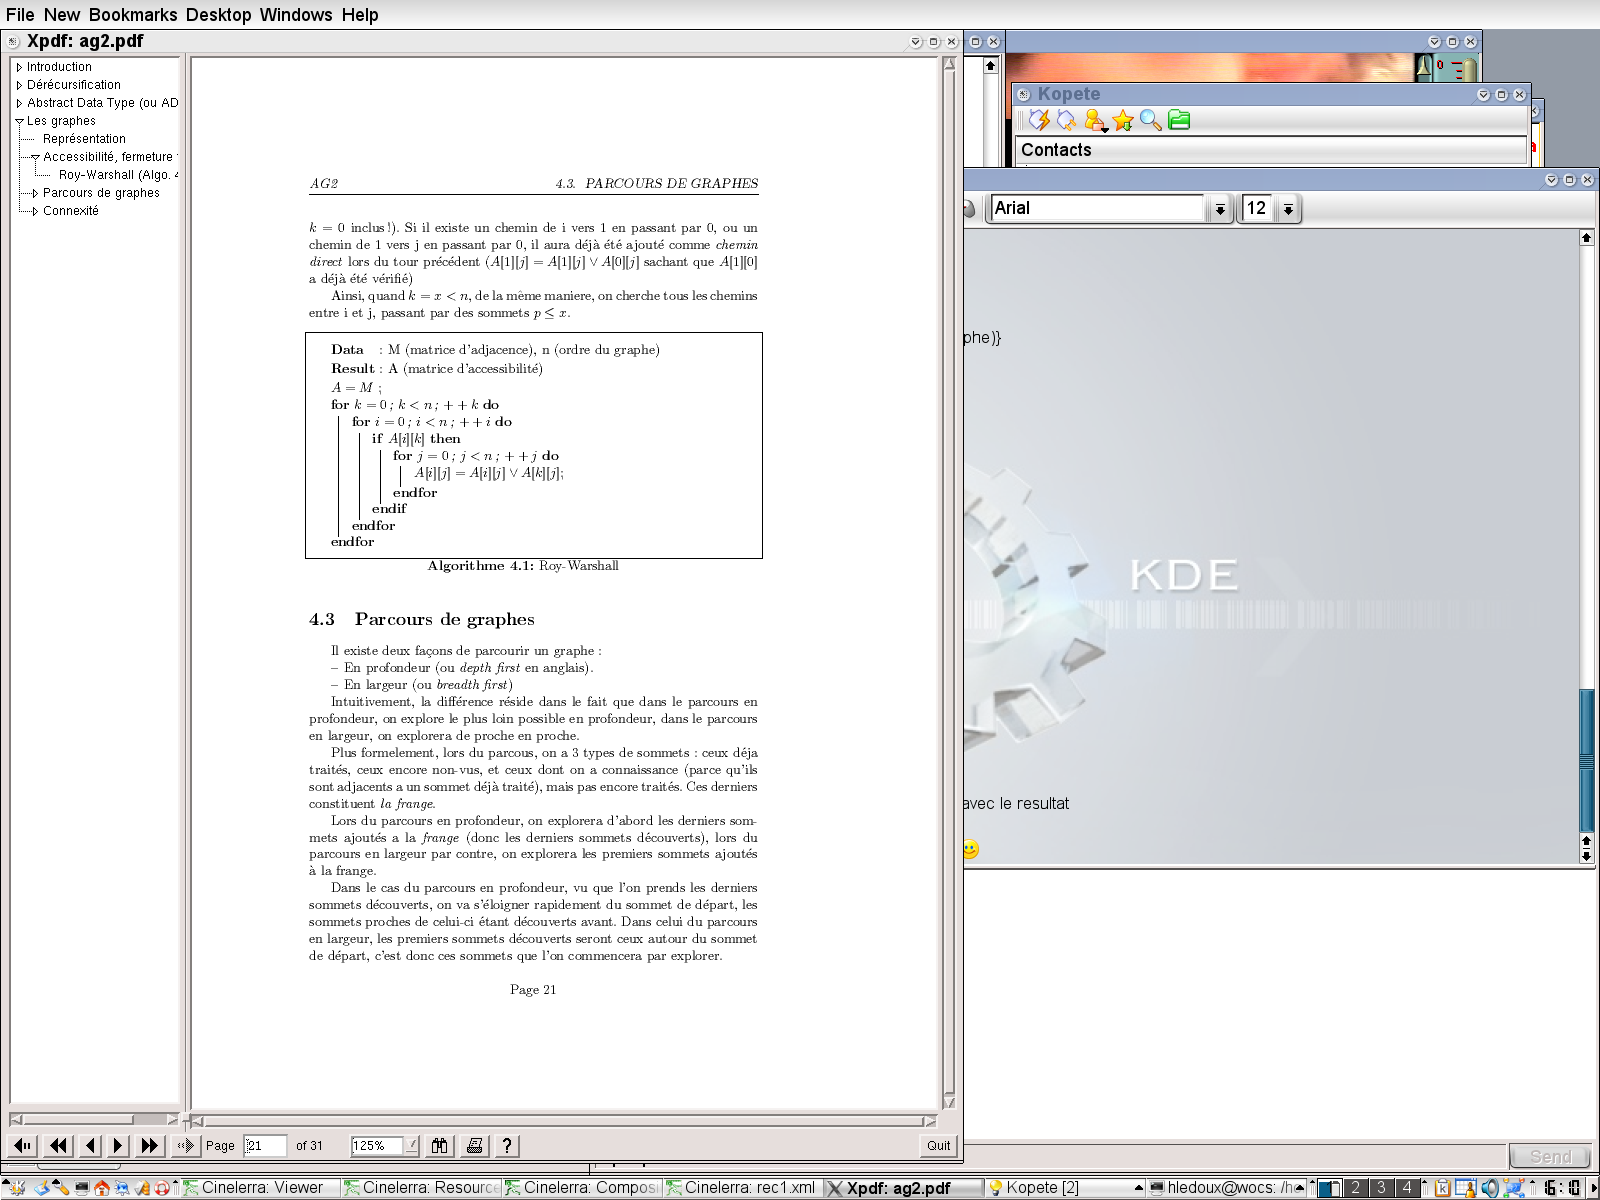This screenshot has height=1200, width=1600.
Task: Collapse the 'Les graphes' outline entry
Action: (x=19, y=121)
